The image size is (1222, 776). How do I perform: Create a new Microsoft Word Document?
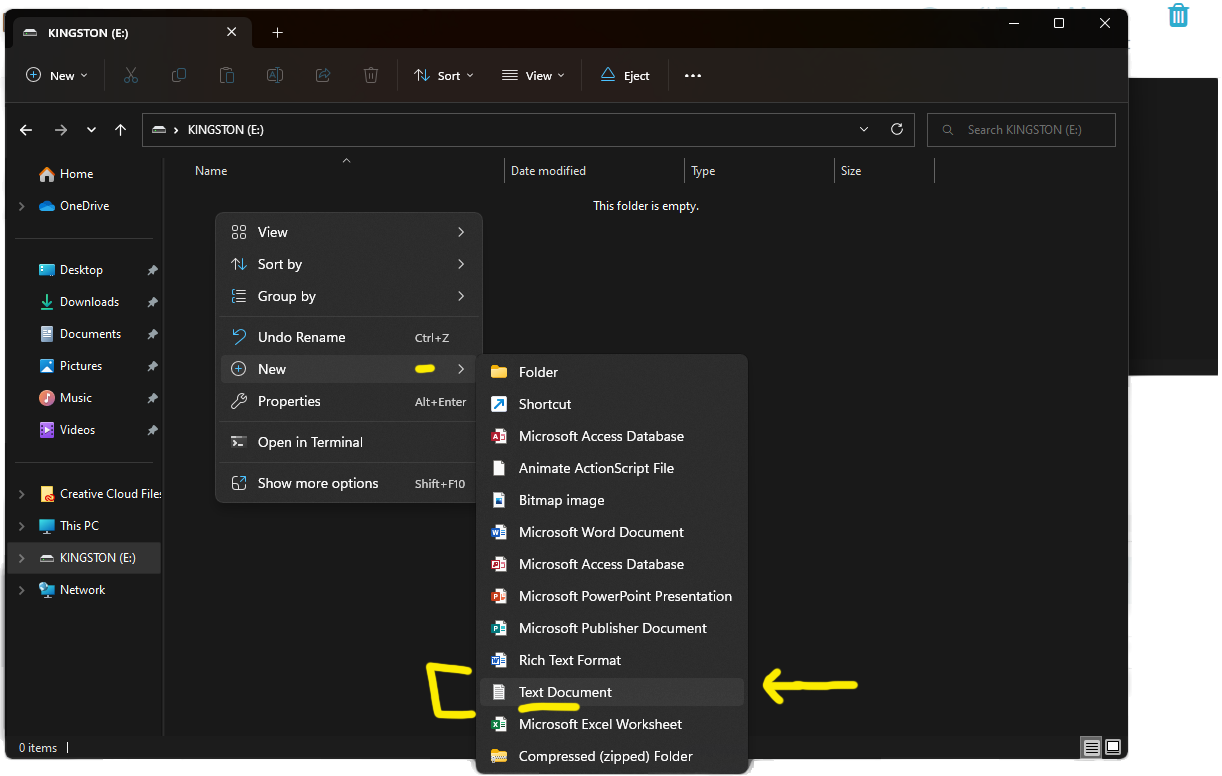612,532
